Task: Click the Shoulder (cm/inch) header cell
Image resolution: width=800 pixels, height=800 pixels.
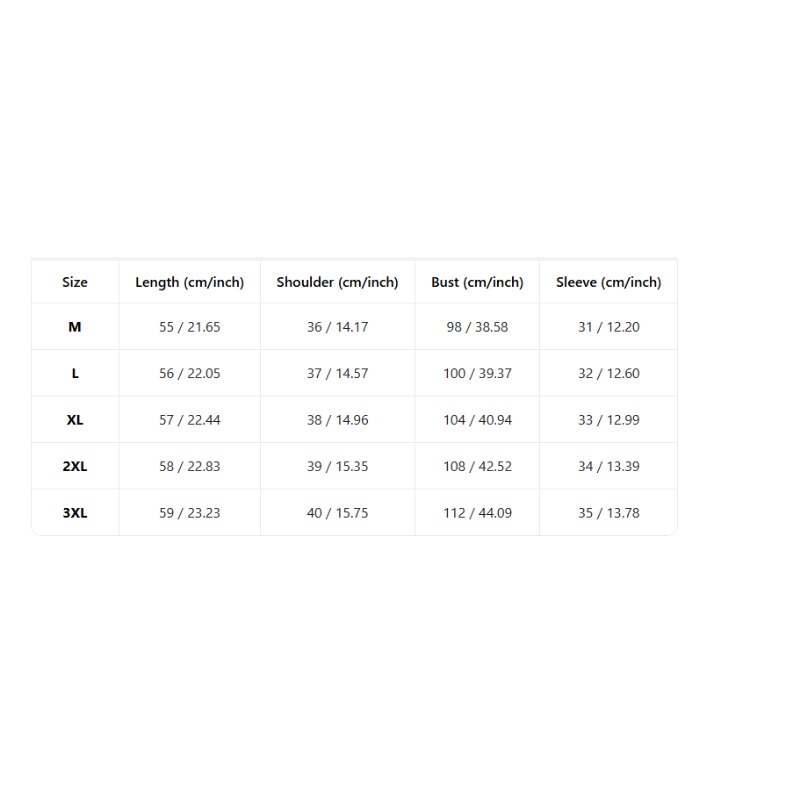Action: (x=337, y=282)
